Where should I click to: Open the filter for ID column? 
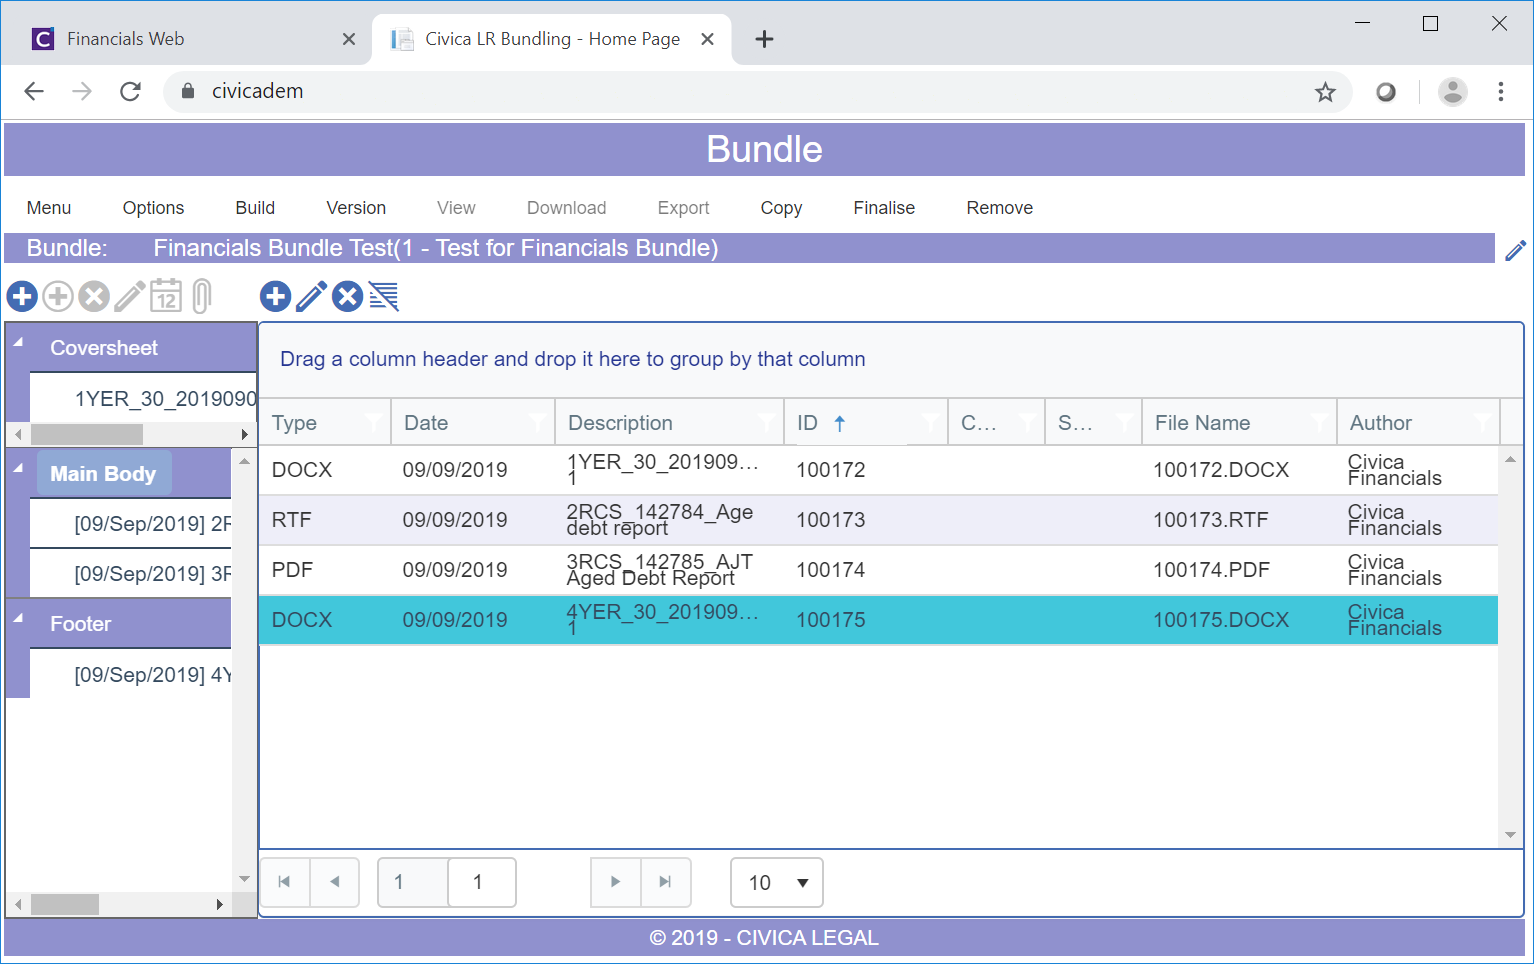point(931,422)
